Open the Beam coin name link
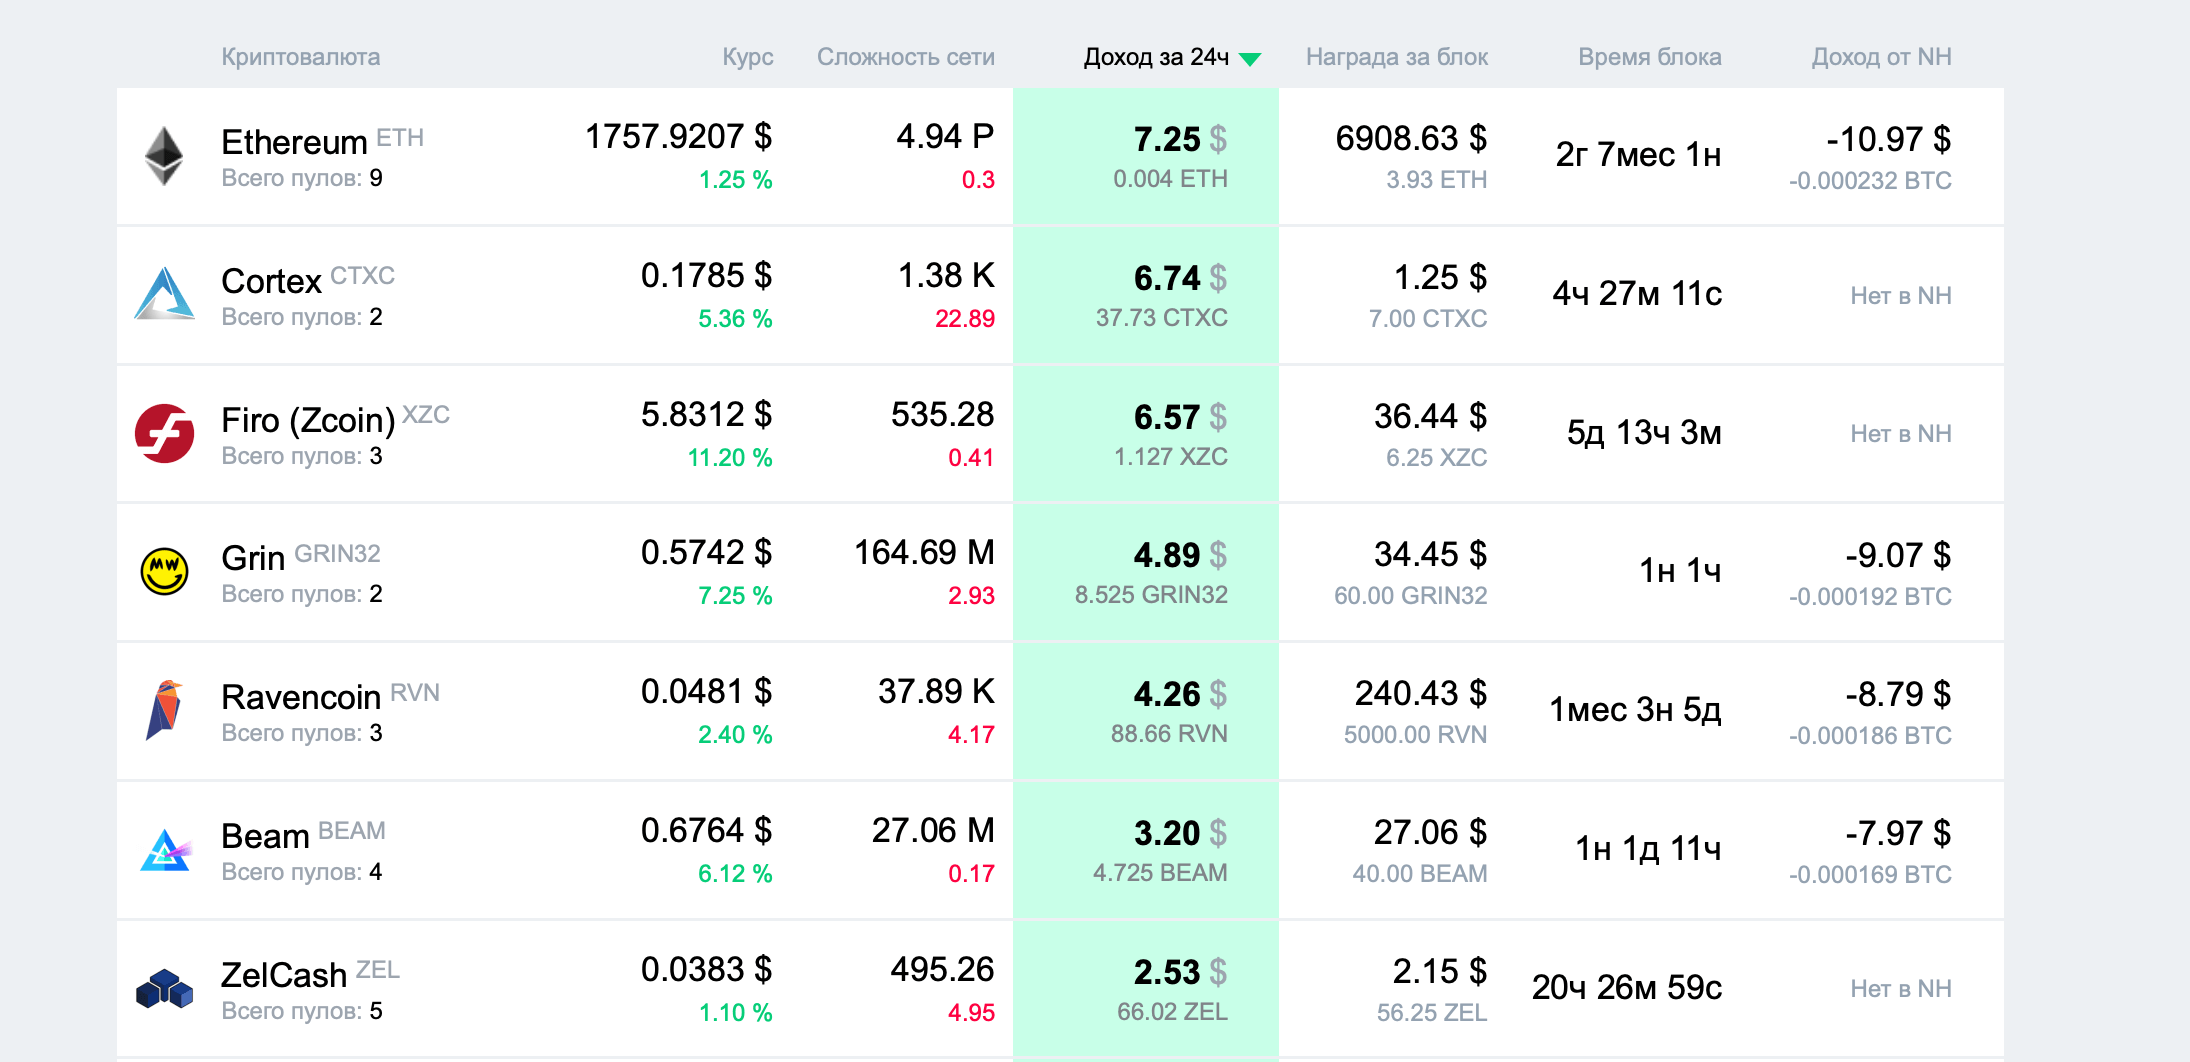 point(265,836)
